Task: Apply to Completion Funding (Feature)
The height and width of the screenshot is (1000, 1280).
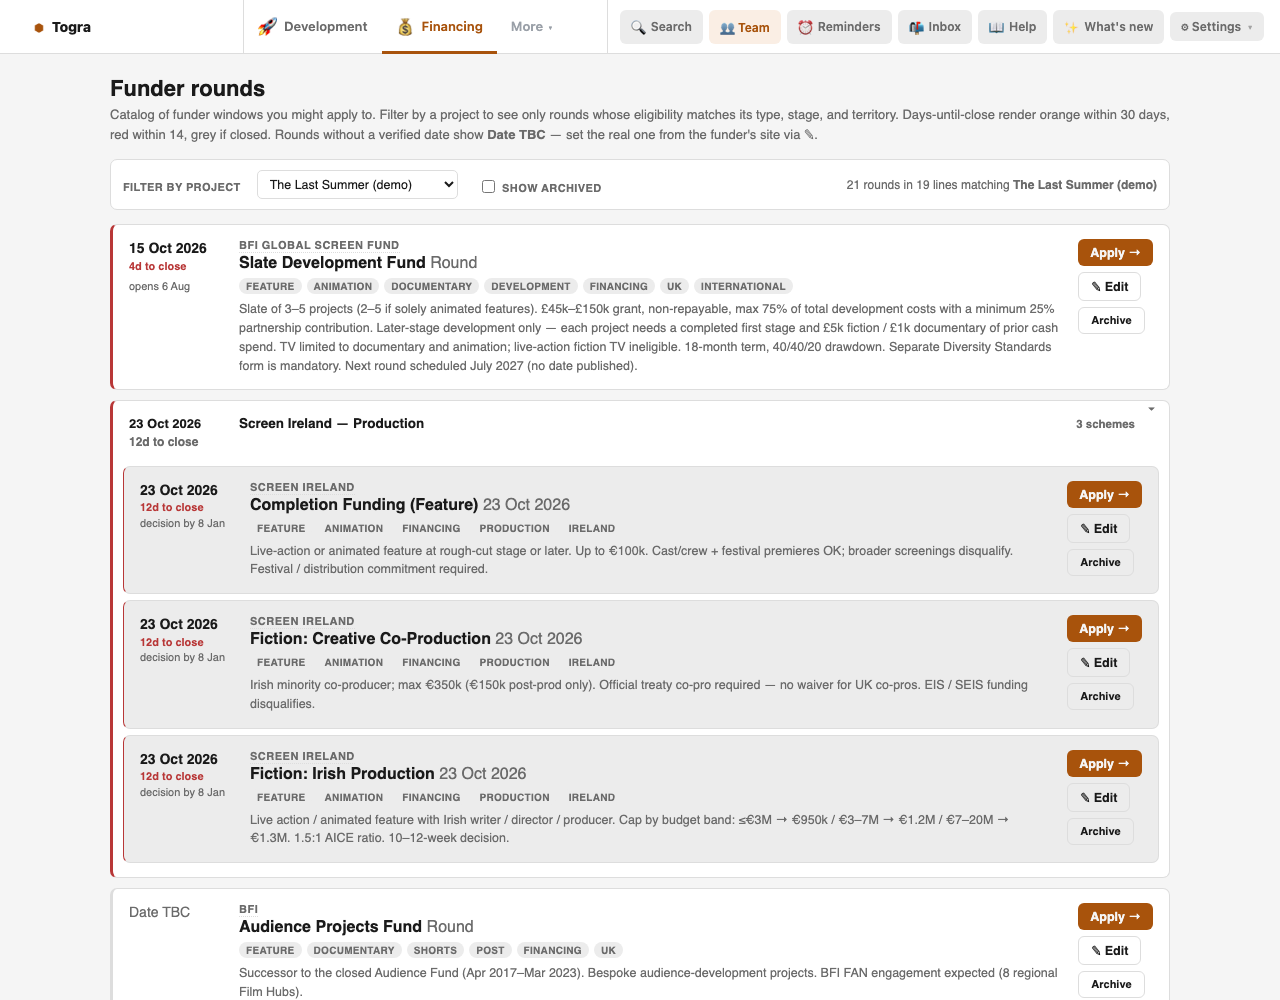Action: pyautogui.click(x=1104, y=495)
